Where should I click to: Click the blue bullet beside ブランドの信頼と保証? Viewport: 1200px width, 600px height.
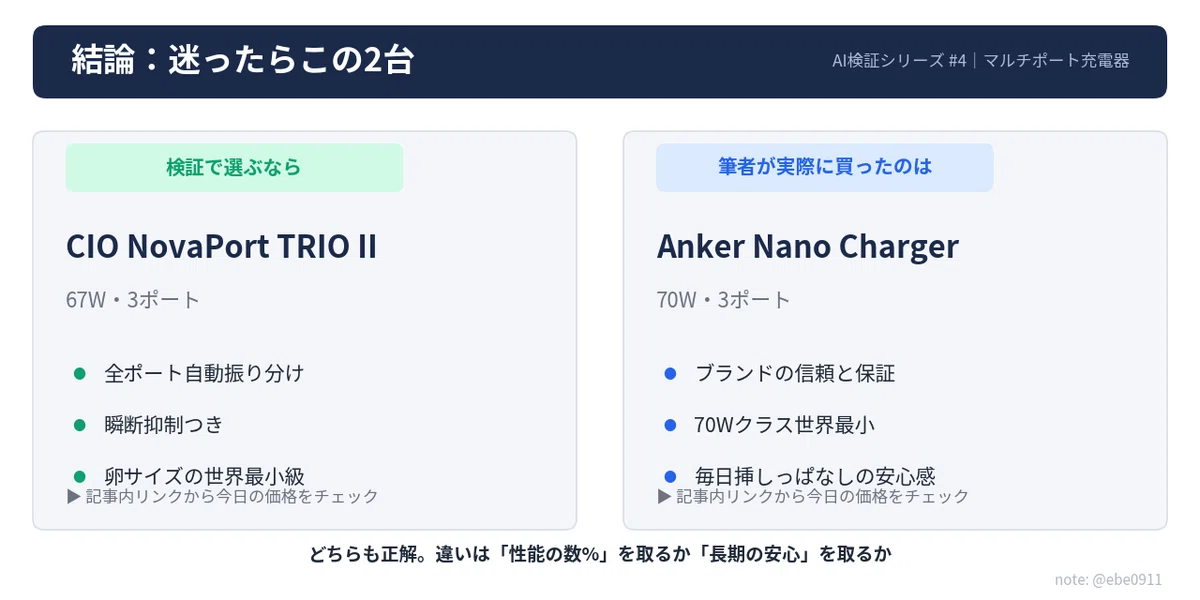tap(671, 374)
